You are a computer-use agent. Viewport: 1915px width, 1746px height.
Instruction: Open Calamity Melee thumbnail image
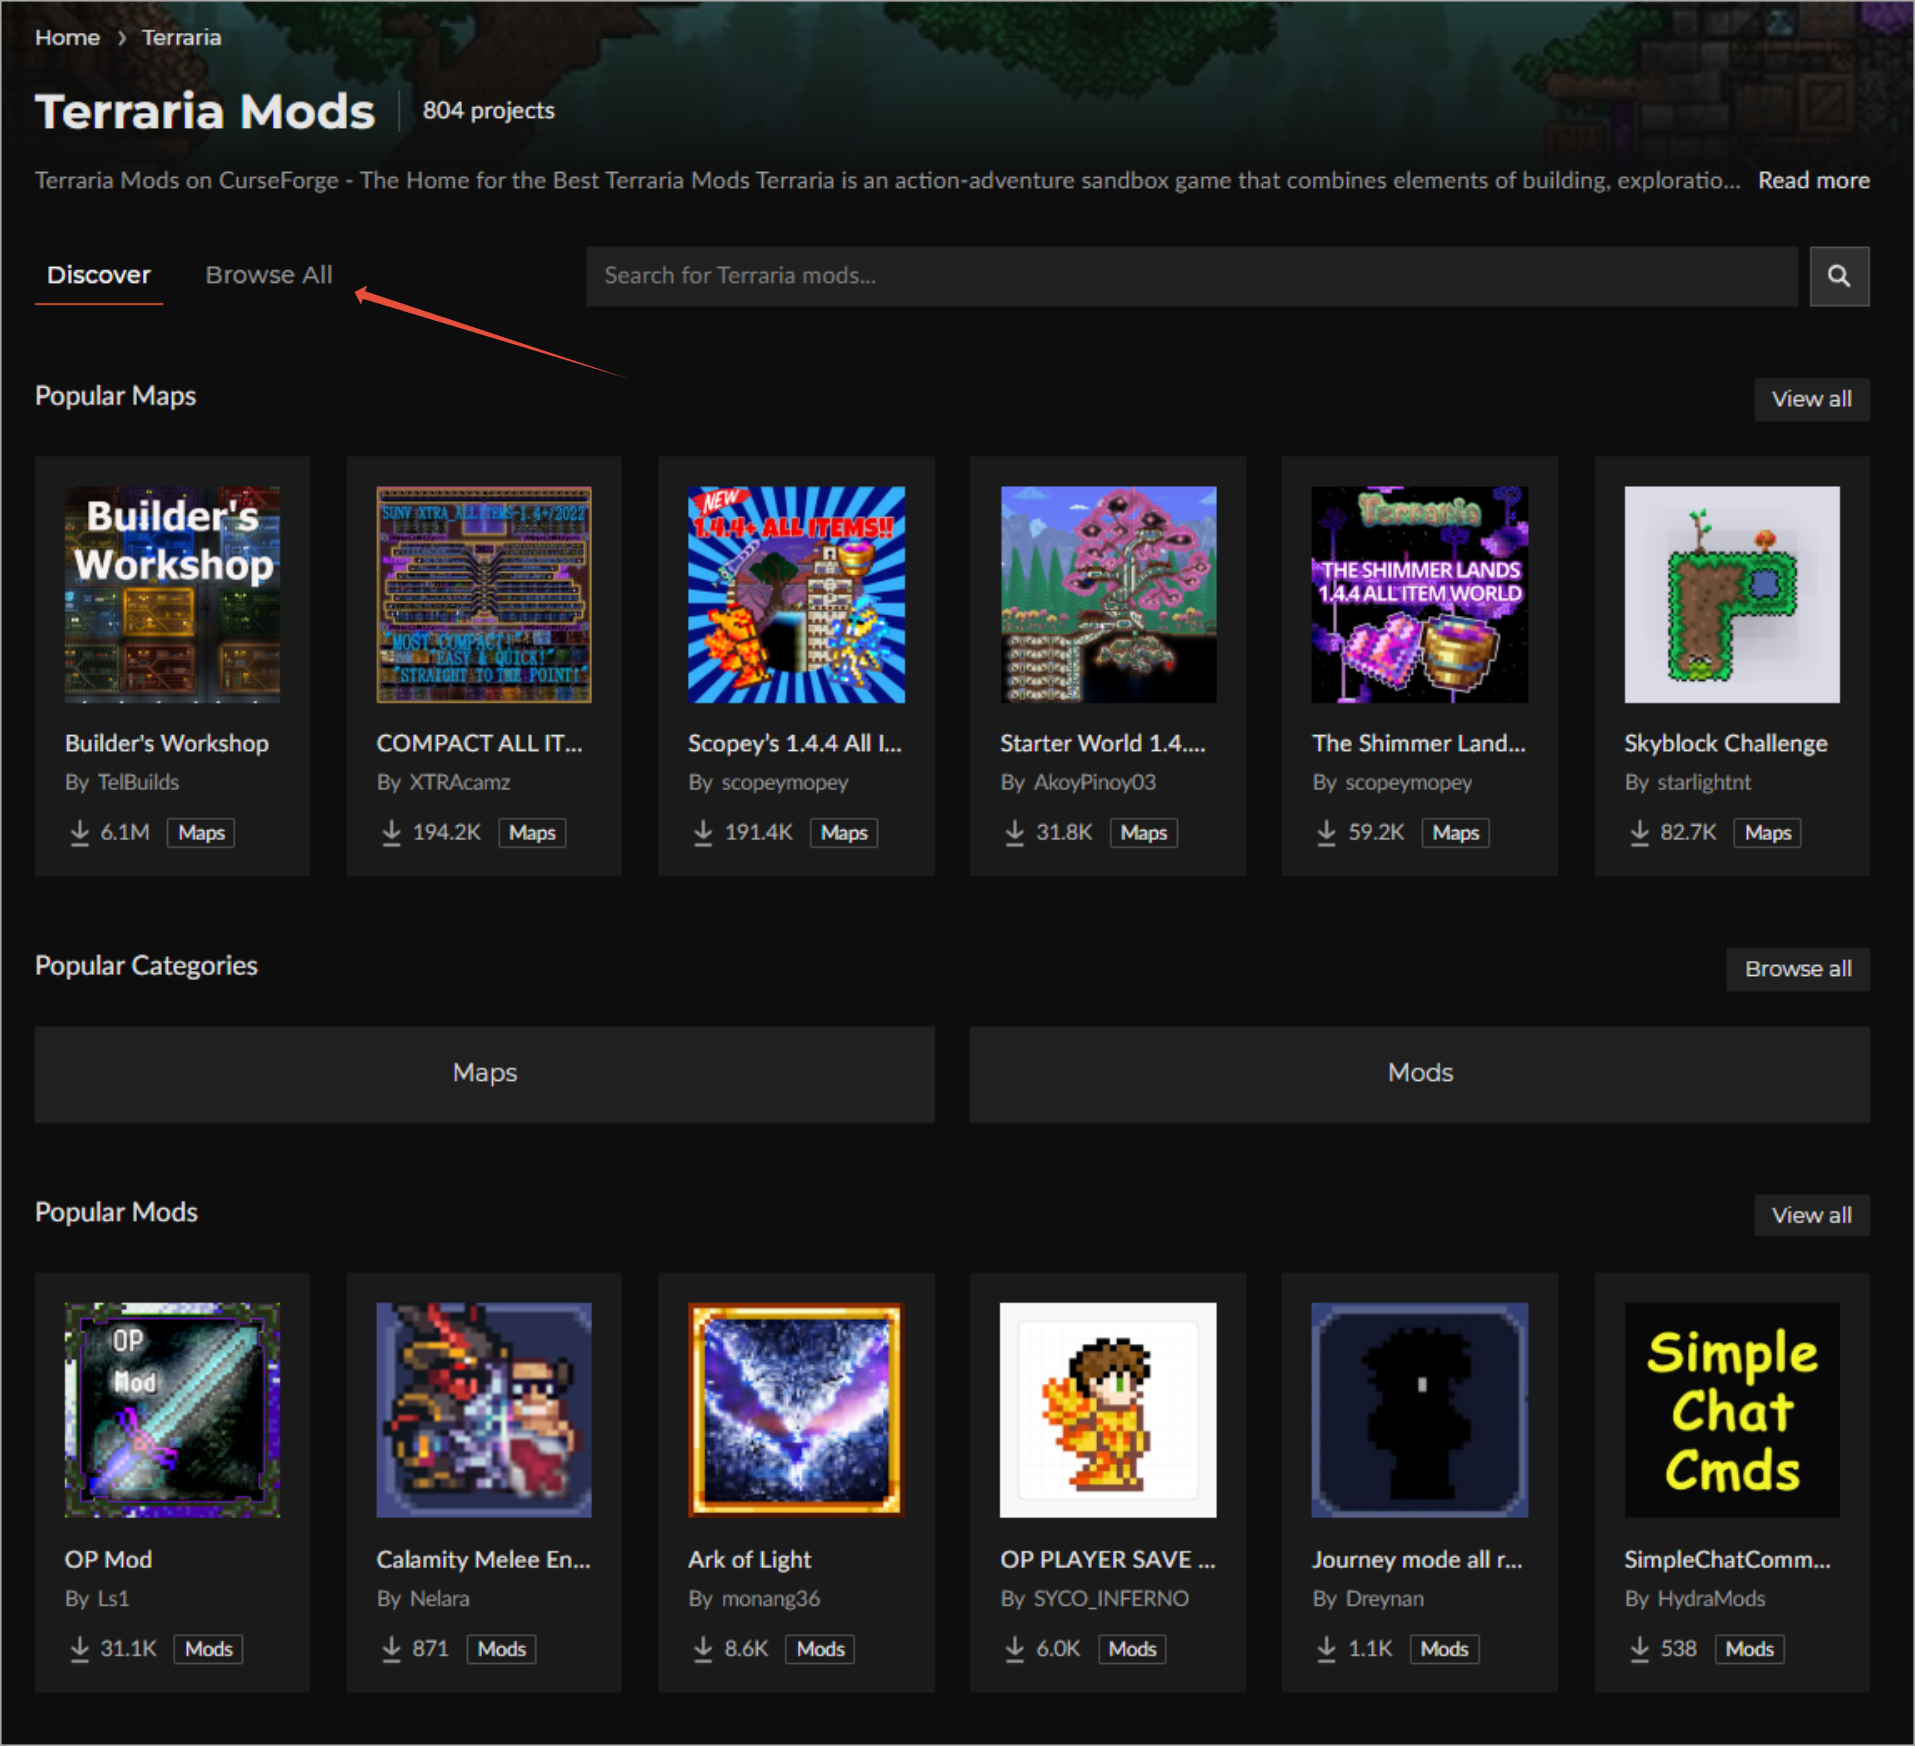pos(484,1410)
